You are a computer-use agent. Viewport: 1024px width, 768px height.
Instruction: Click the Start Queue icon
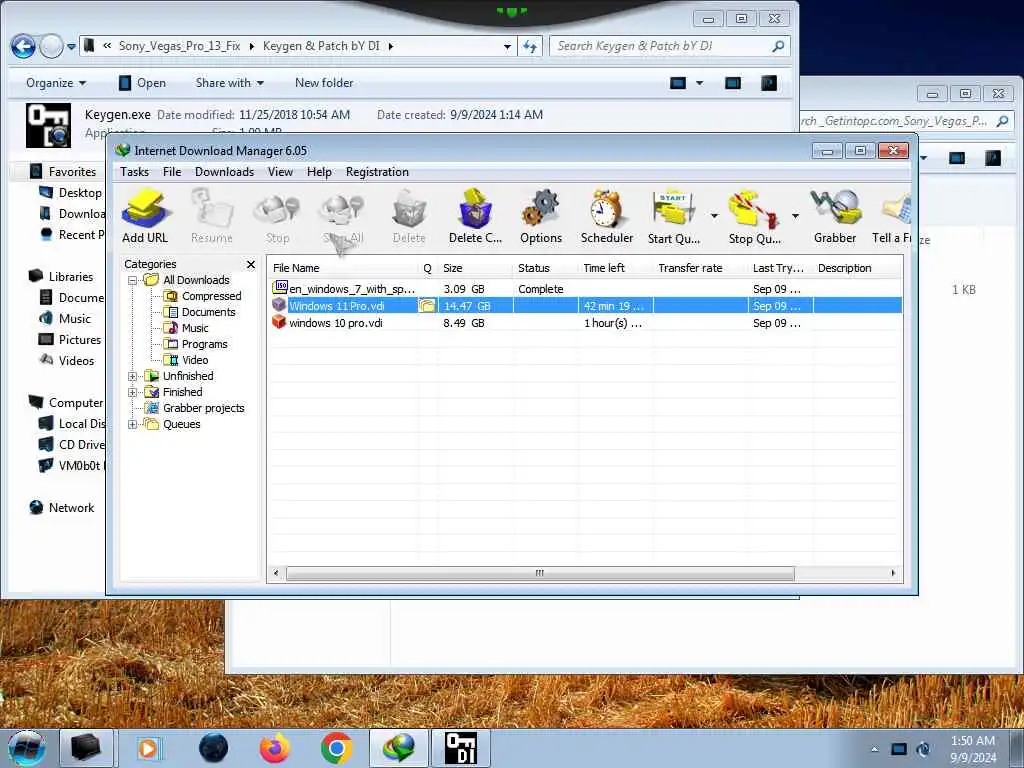673,216
